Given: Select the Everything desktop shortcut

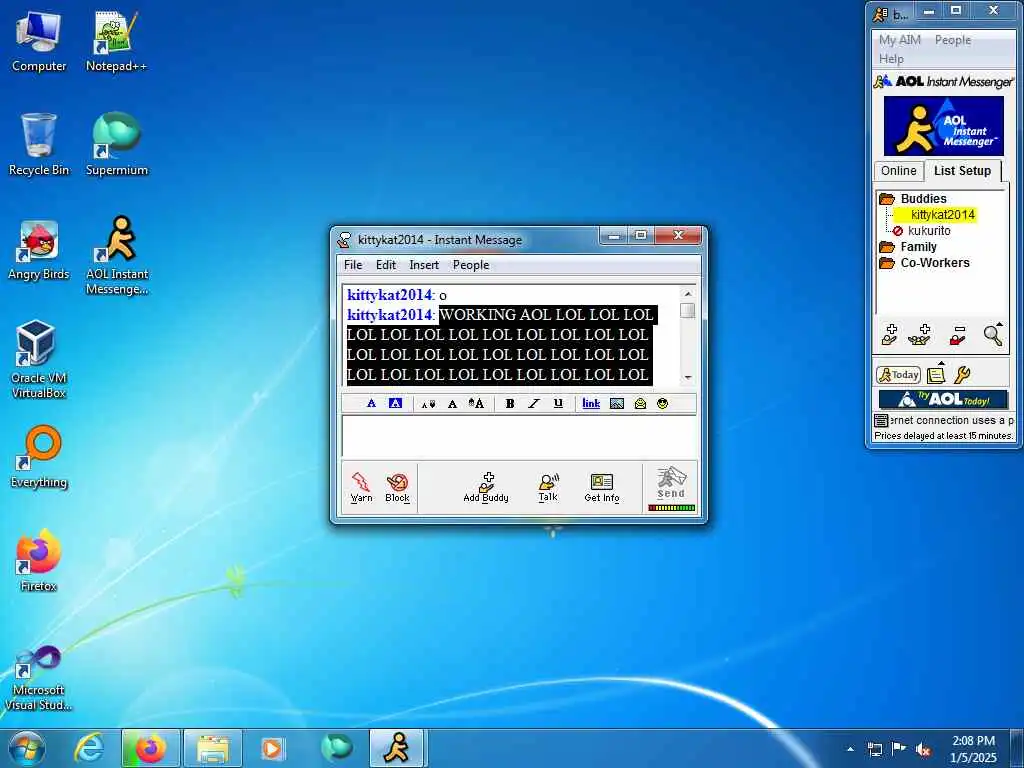Looking at the screenshot, I should point(39,457).
